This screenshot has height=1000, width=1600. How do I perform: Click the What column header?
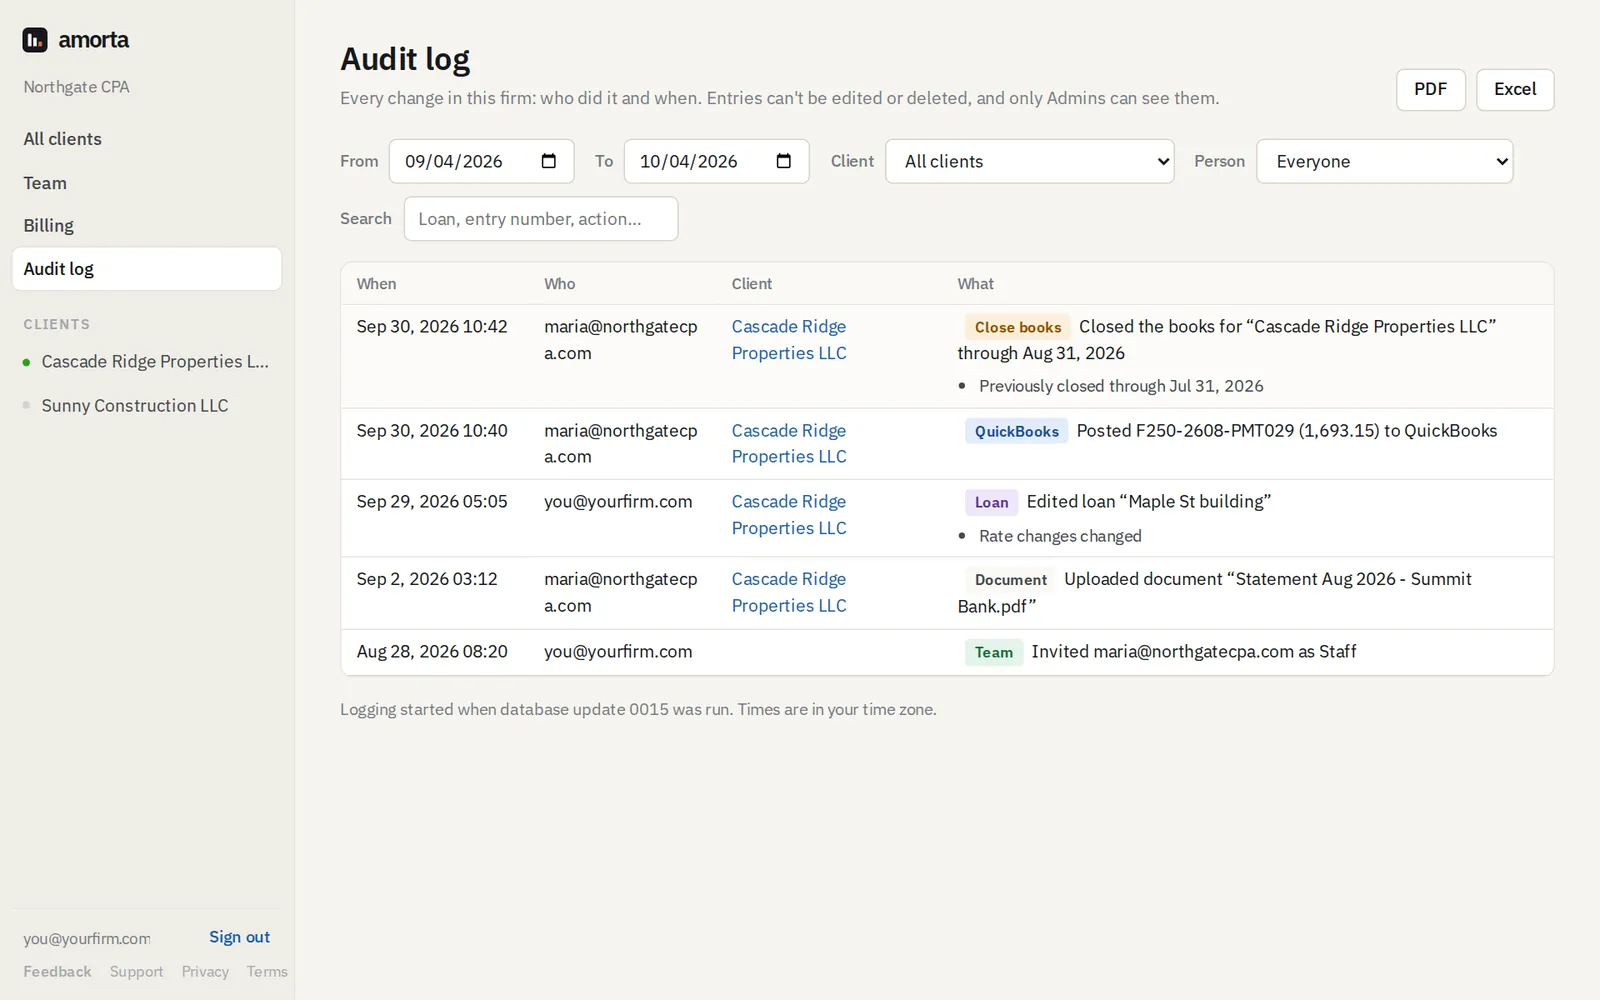[975, 284]
